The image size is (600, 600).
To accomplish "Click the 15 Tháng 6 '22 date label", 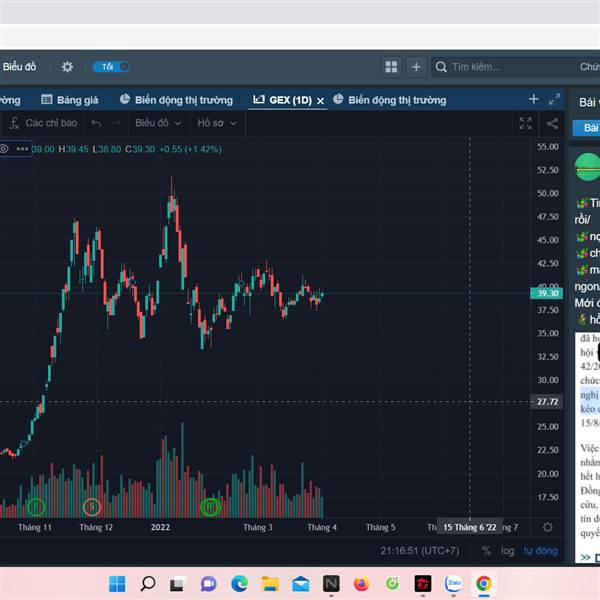I will click(470, 527).
